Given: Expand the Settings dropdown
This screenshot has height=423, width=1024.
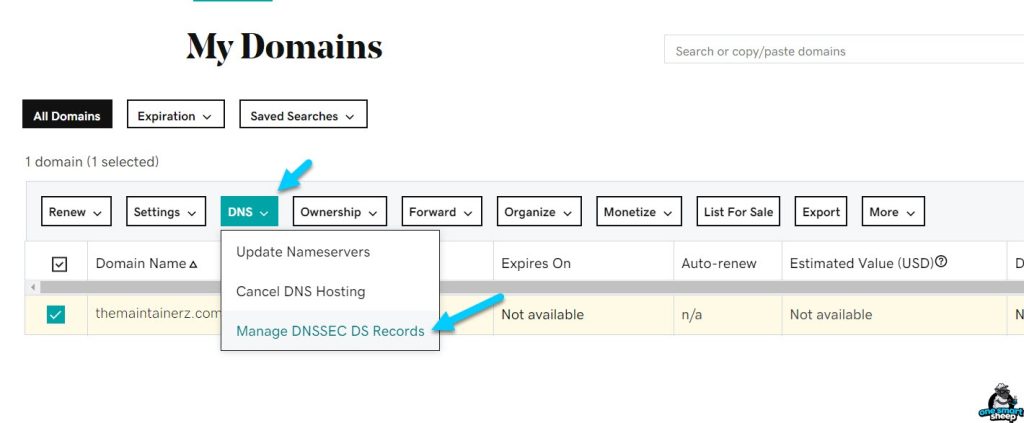Looking at the screenshot, I should coord(165,212).
